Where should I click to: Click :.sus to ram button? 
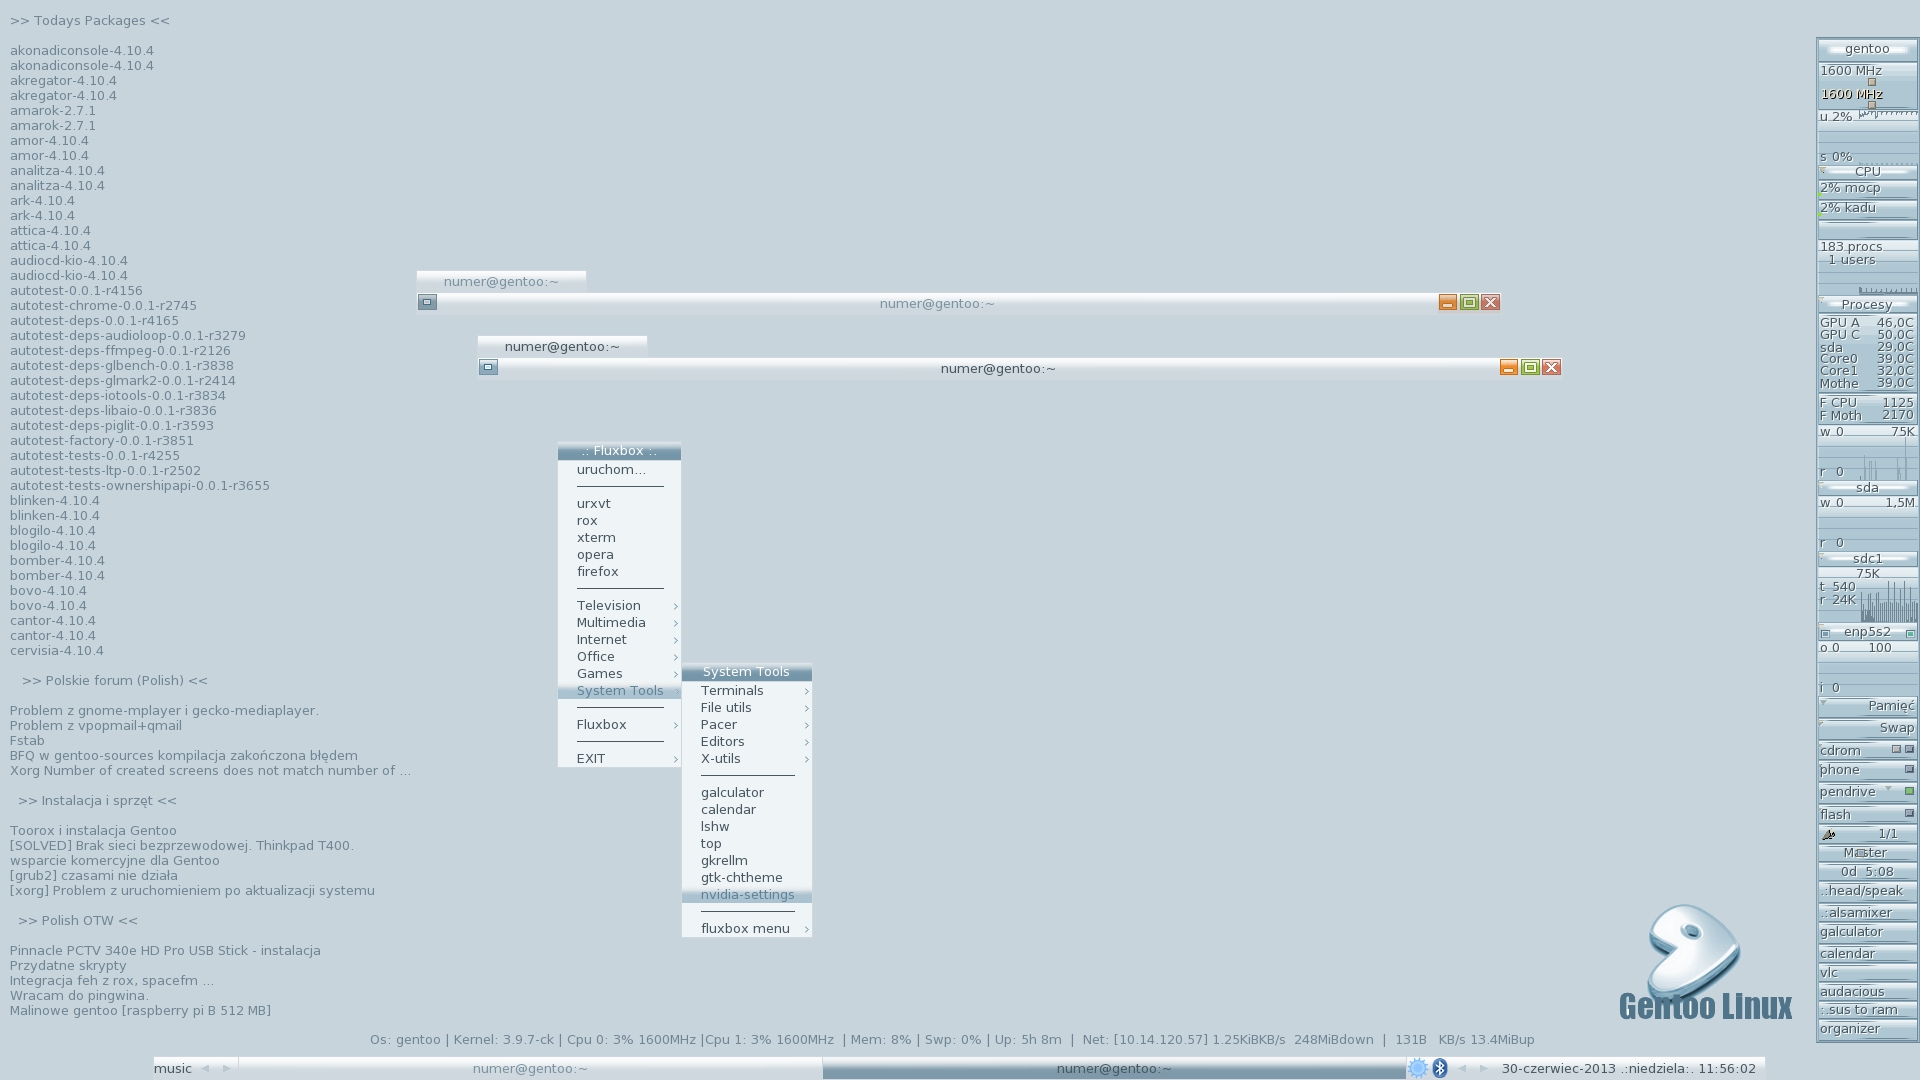[1867, 1009]
